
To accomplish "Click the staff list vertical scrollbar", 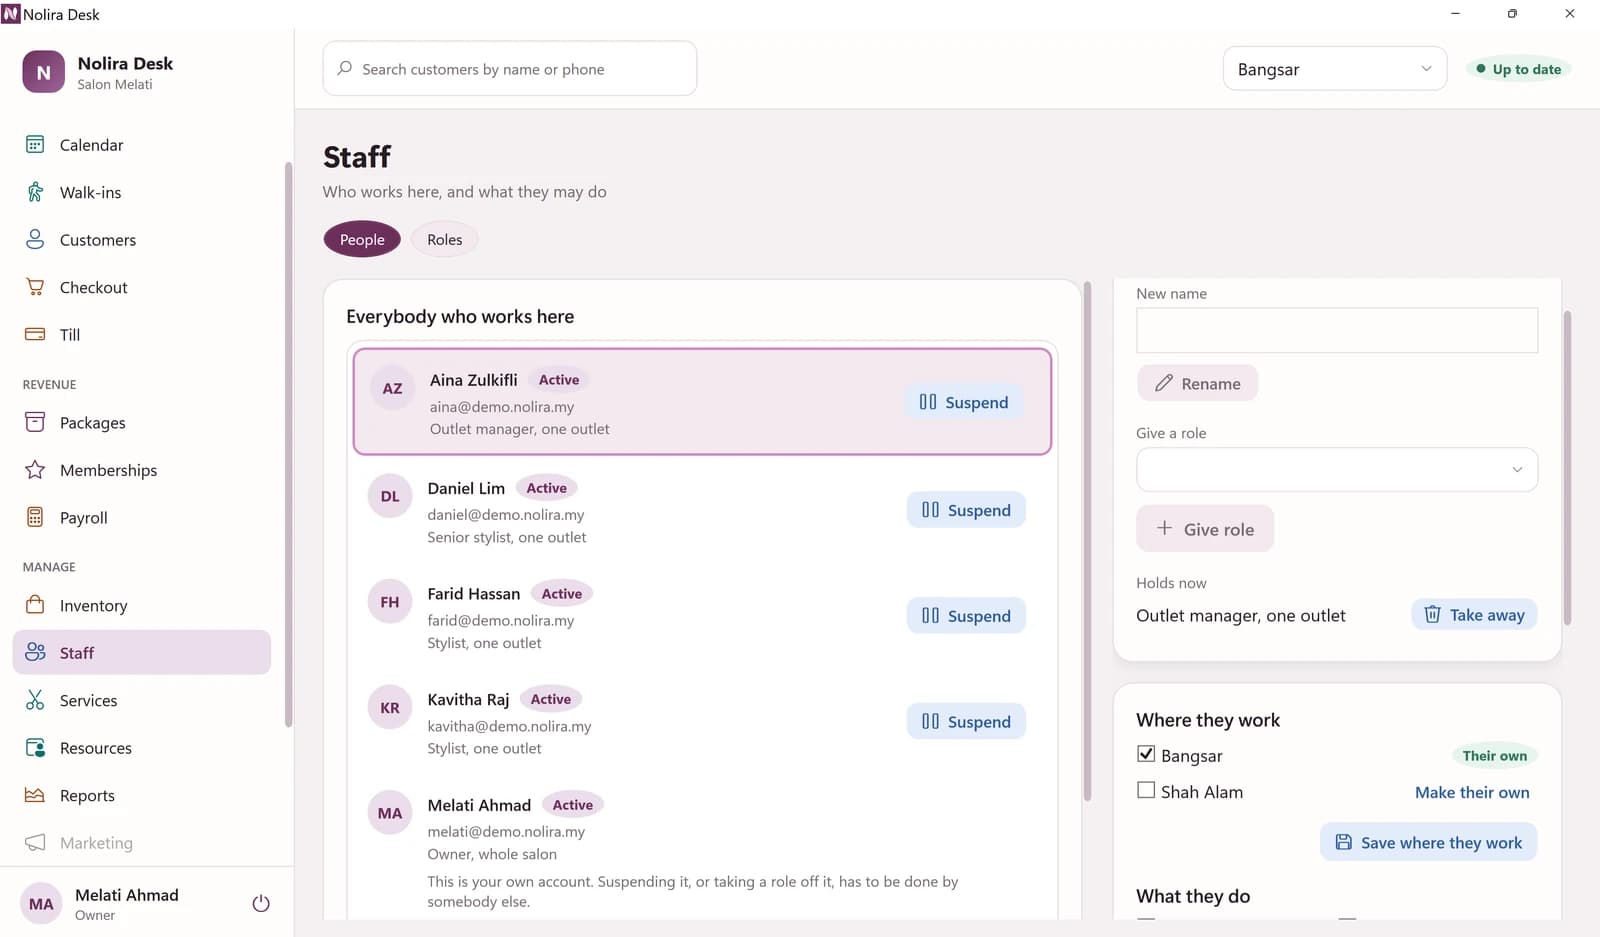I will point(1087,540).
